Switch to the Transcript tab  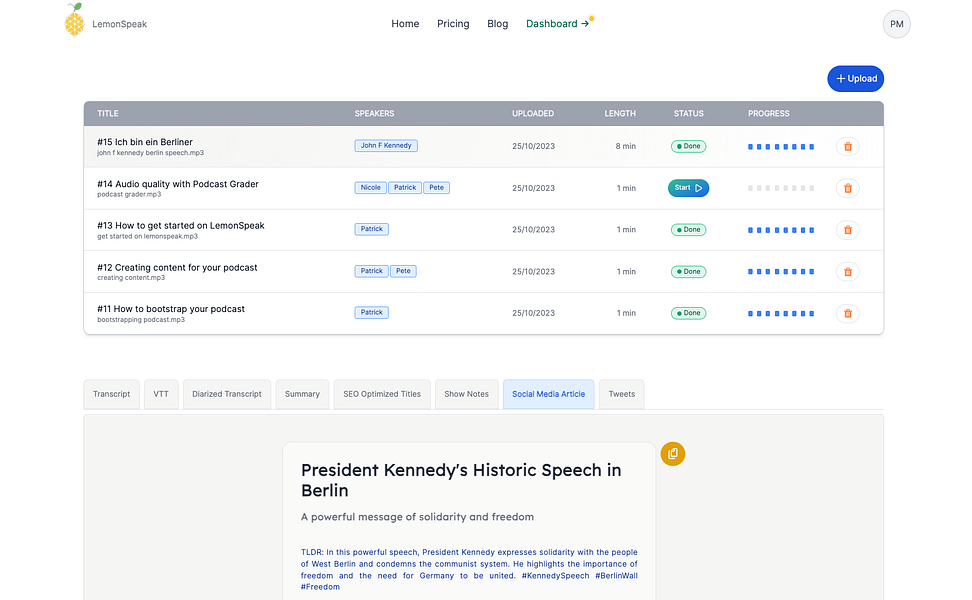(112, 394)
